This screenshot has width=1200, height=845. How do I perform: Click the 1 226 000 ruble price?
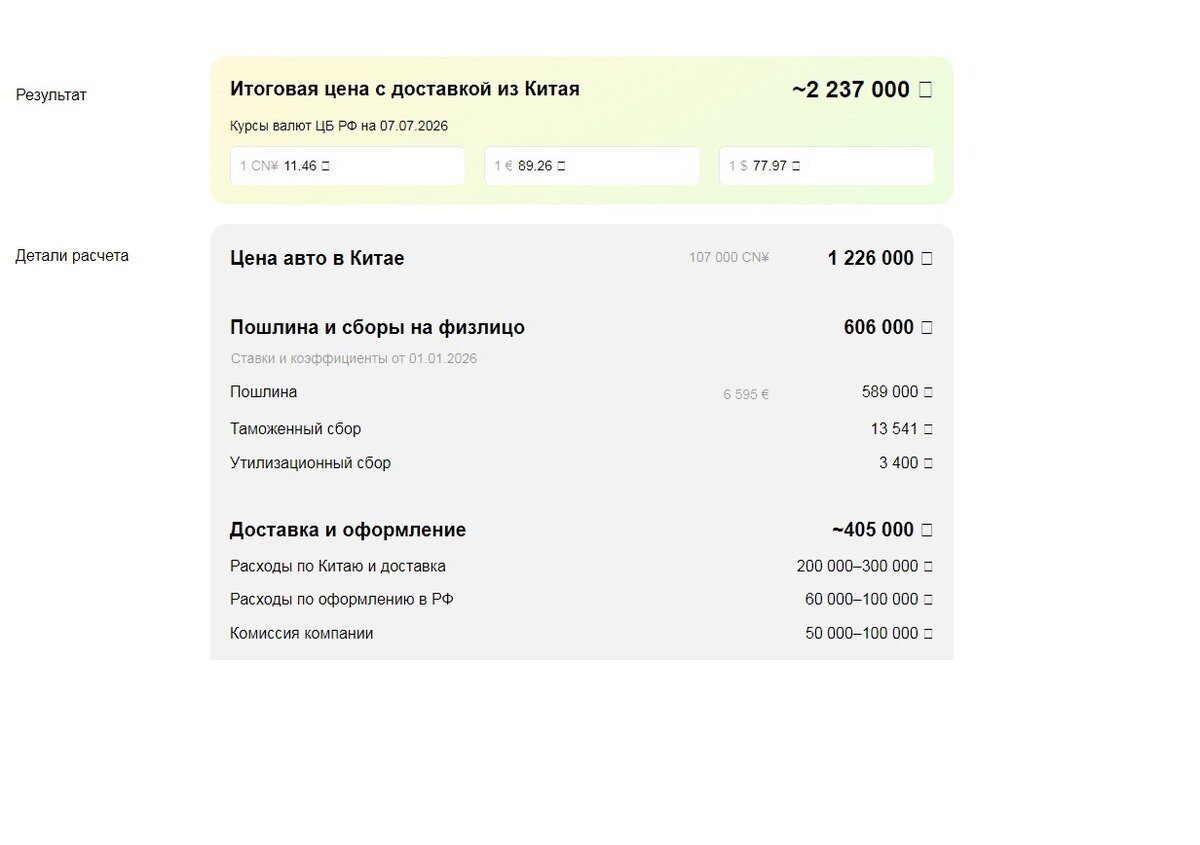[x=880, y=258]
